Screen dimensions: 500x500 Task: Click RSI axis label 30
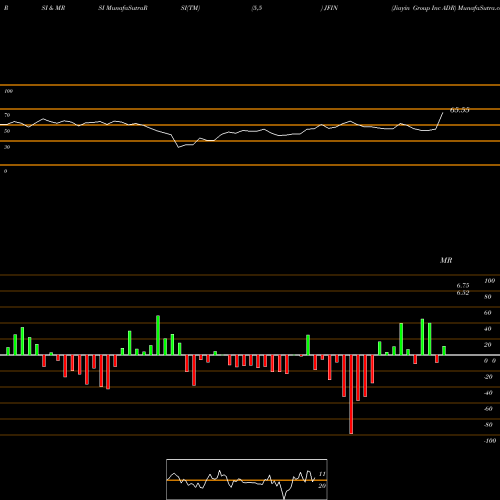tap(7, 147)
